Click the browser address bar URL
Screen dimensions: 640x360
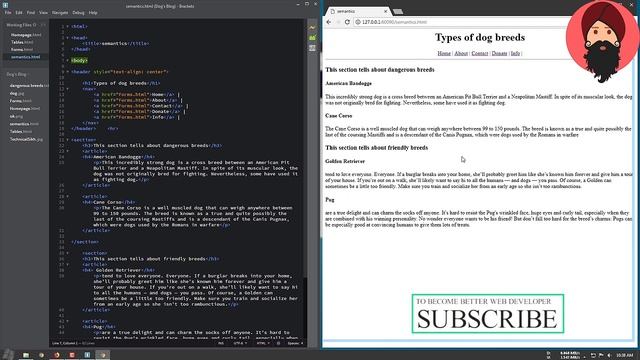pos(394,22)
